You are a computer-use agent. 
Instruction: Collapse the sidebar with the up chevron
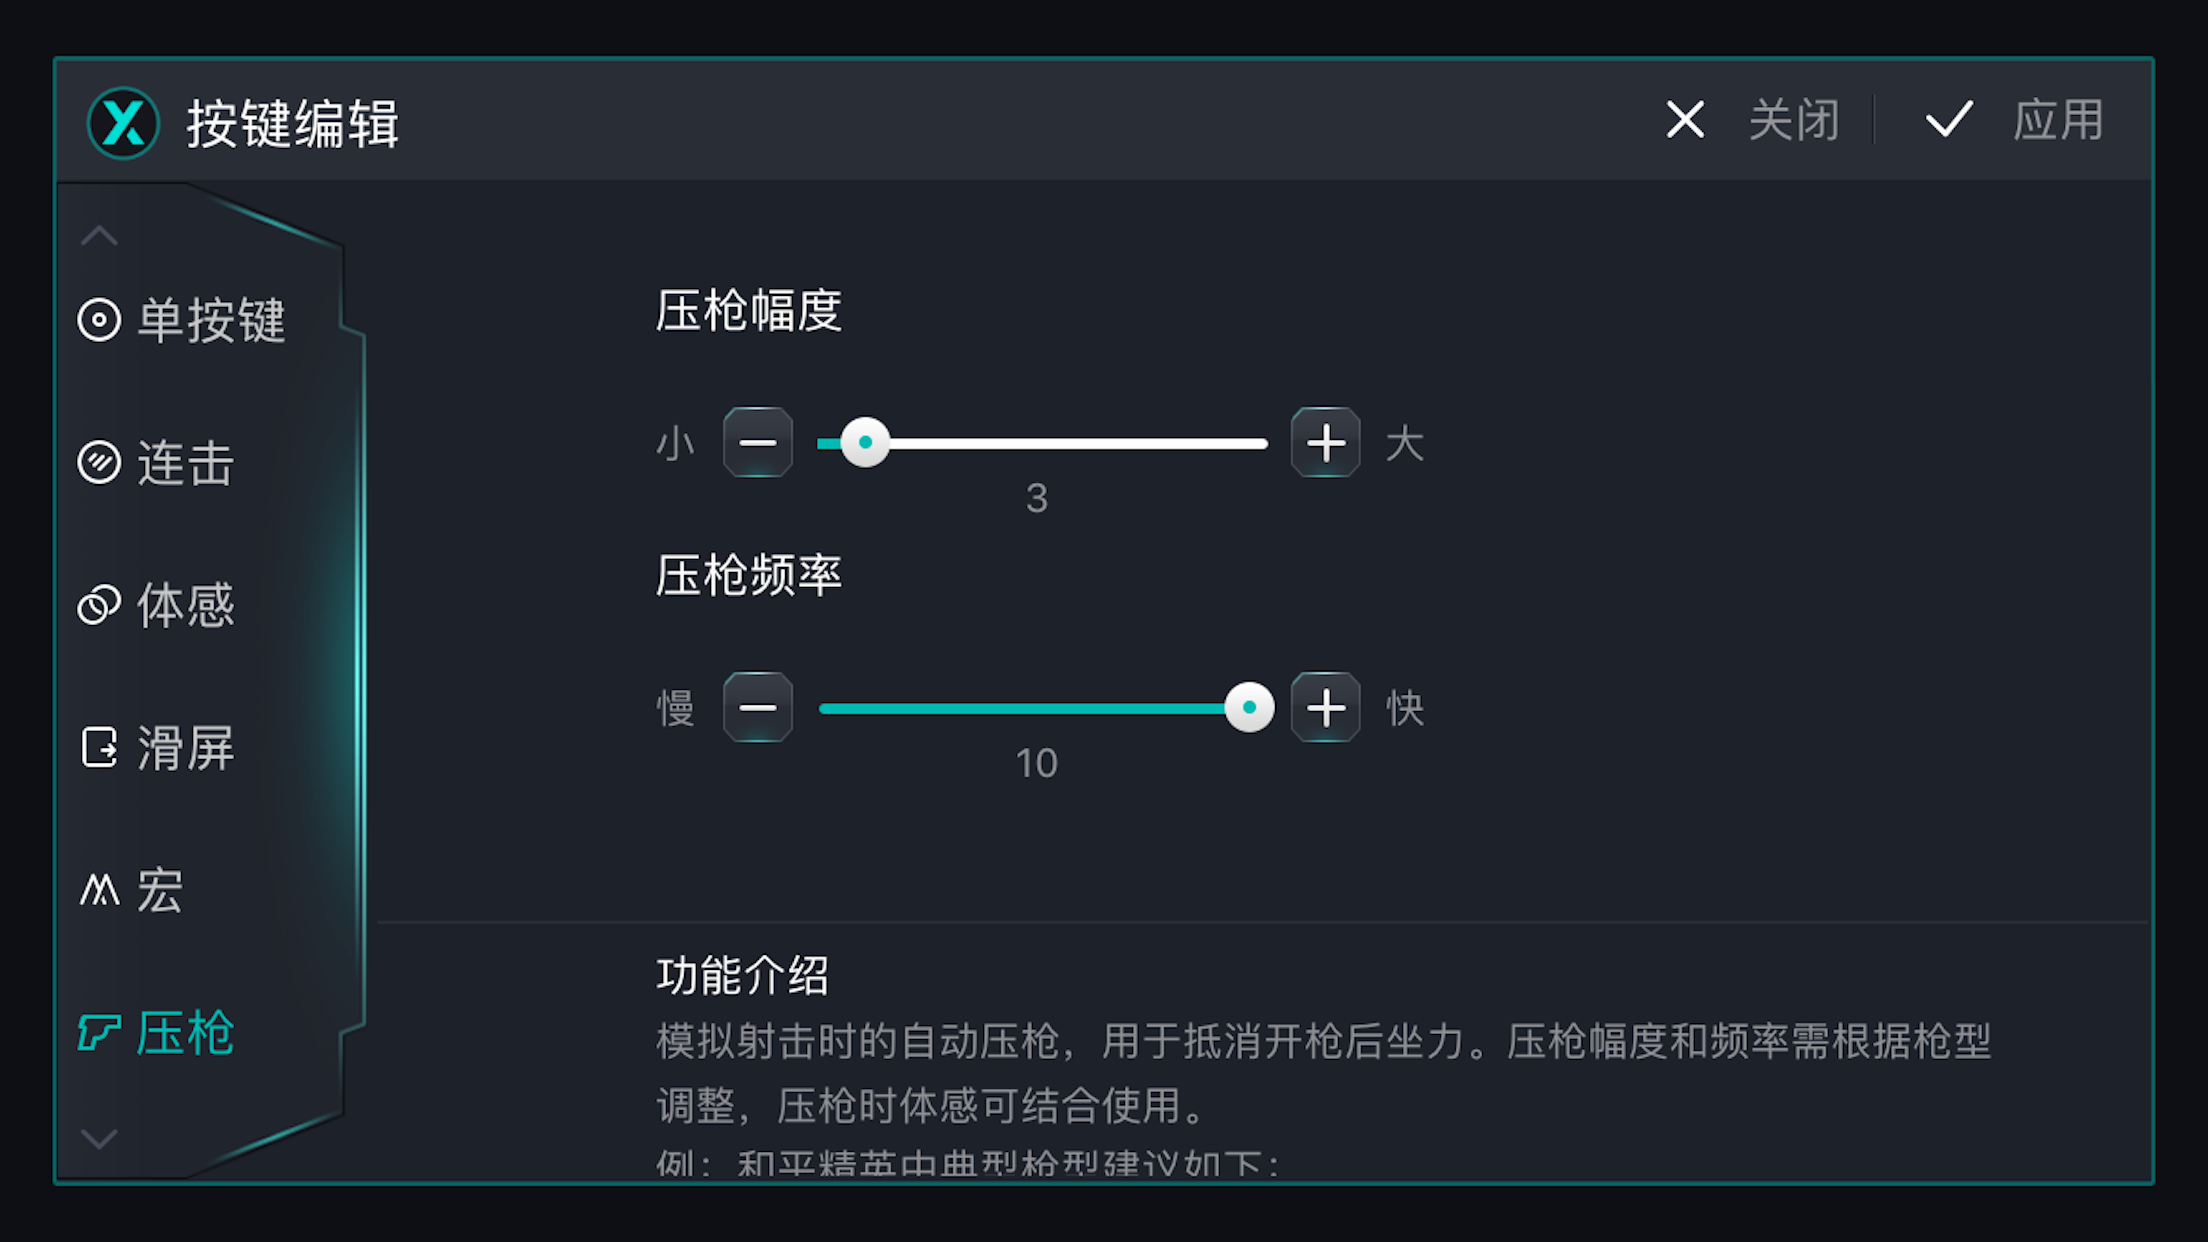point(97,233)
